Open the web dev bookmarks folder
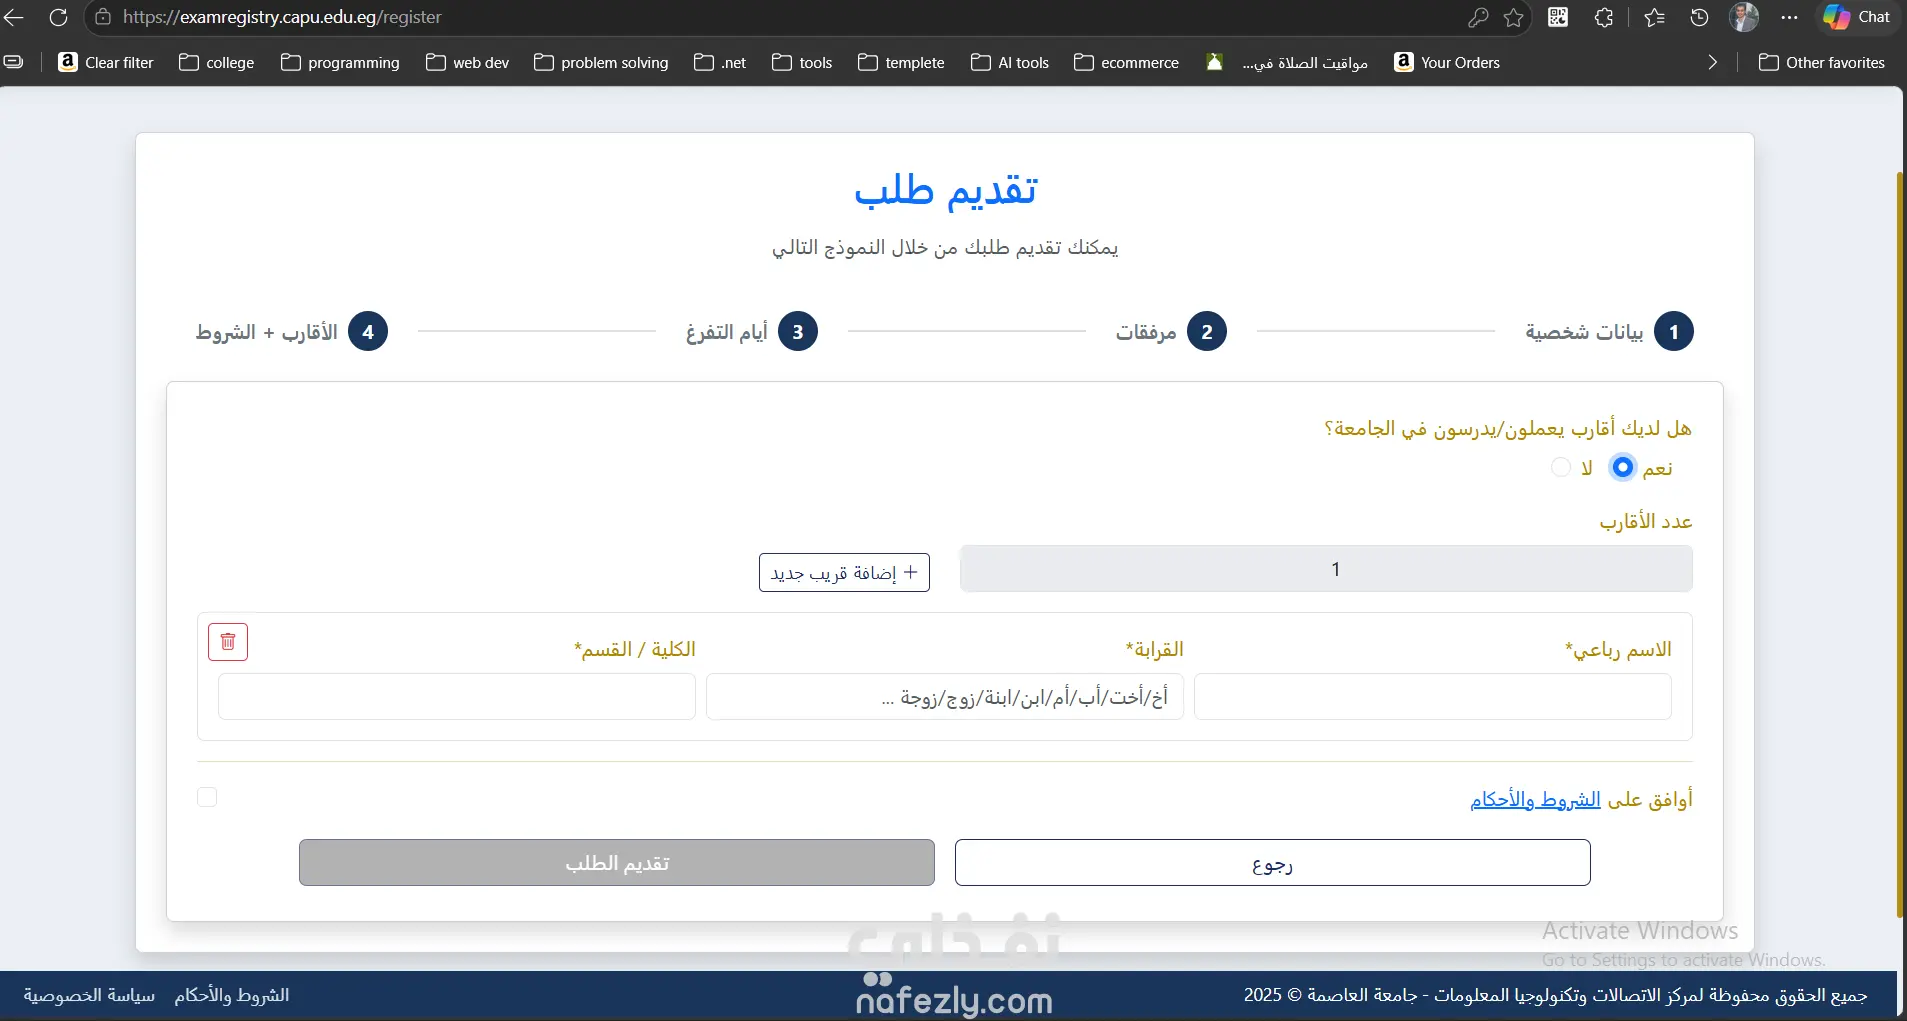Viewport: 1907px width, 1021px height. pos(468,62)
